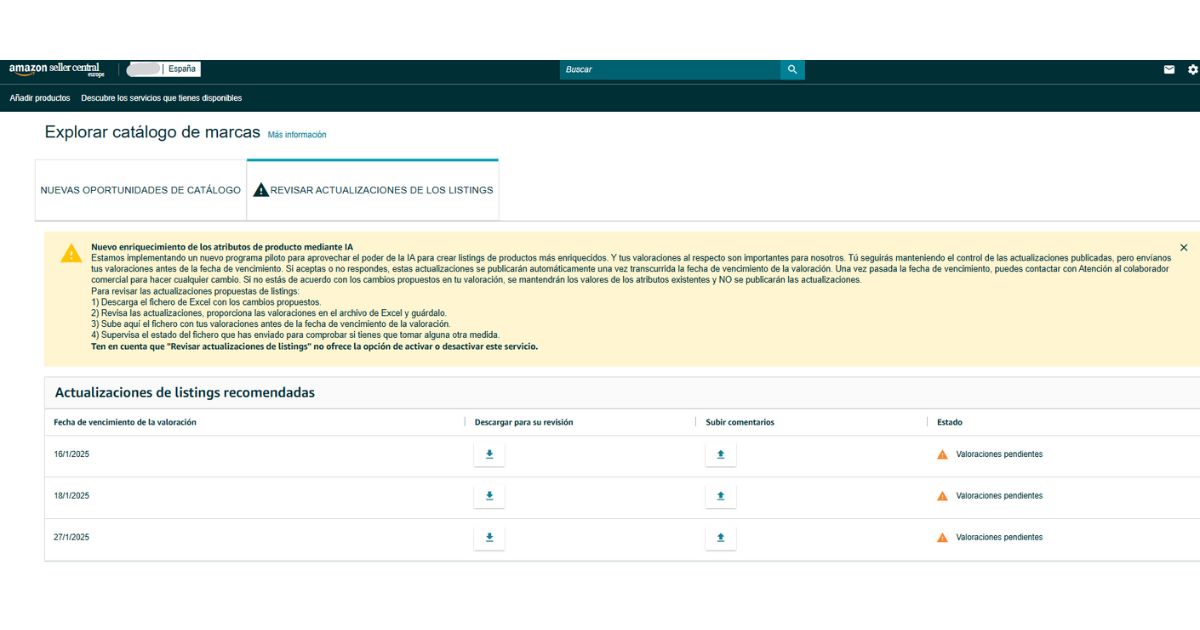Image resolution: width=1200 pixels, height=630 pixels.
Task: Click the search magnifier icon
Action: (792, 70)
